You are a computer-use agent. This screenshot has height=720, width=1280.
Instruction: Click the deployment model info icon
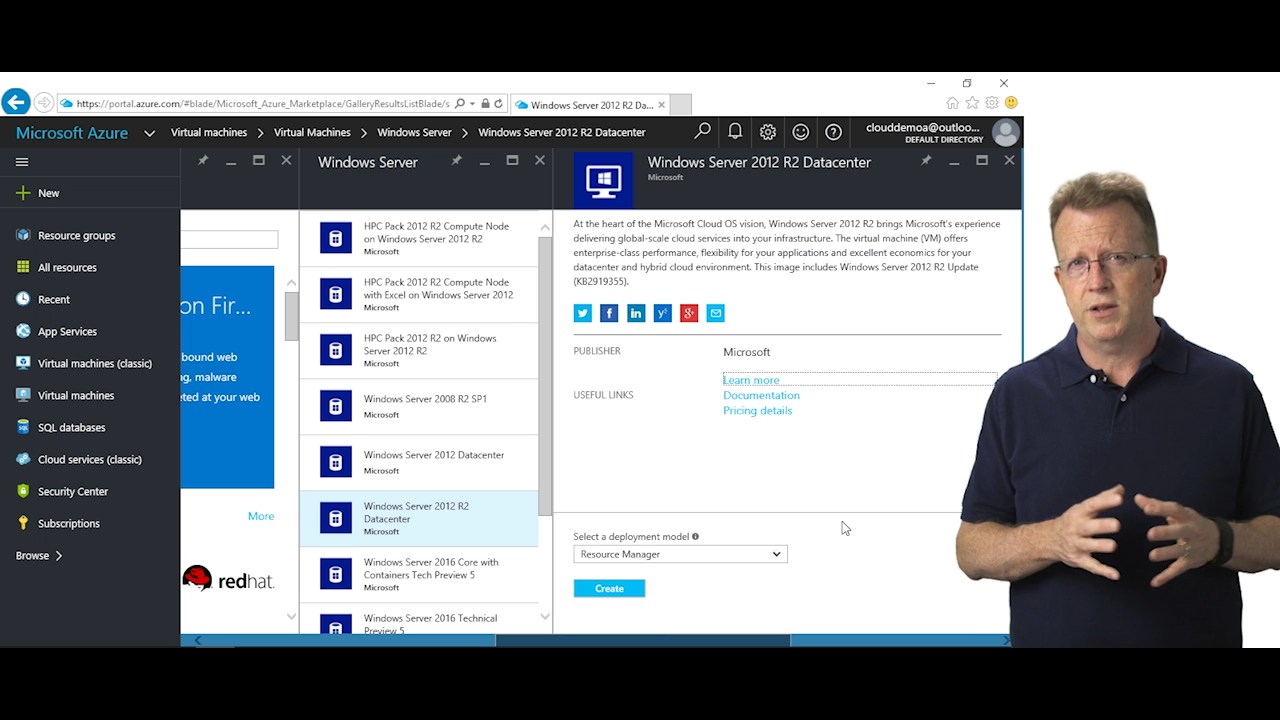click(x=695, y=536)
